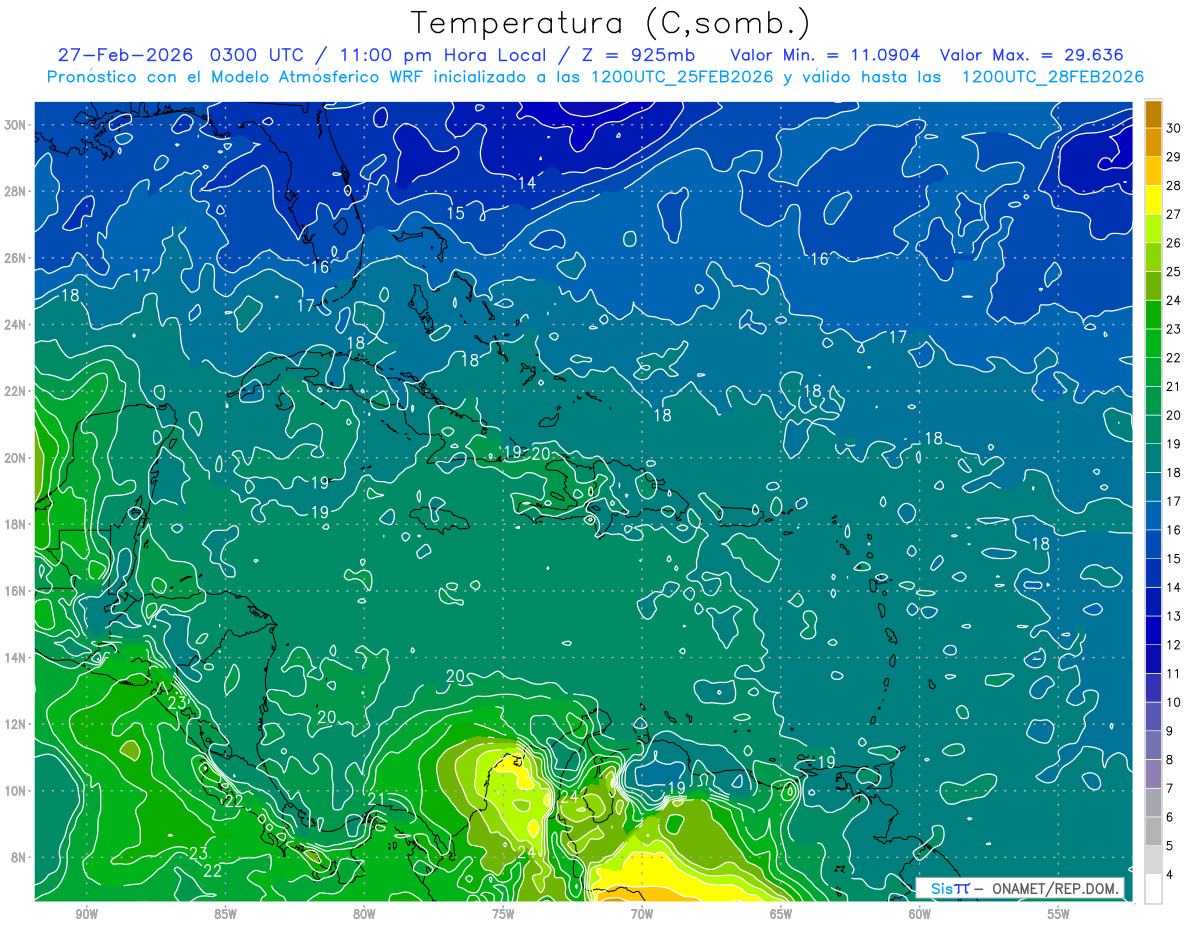Click the '14N' latitude axis label
Viewport: 1200px width, 927px height.
click(17, 658)
